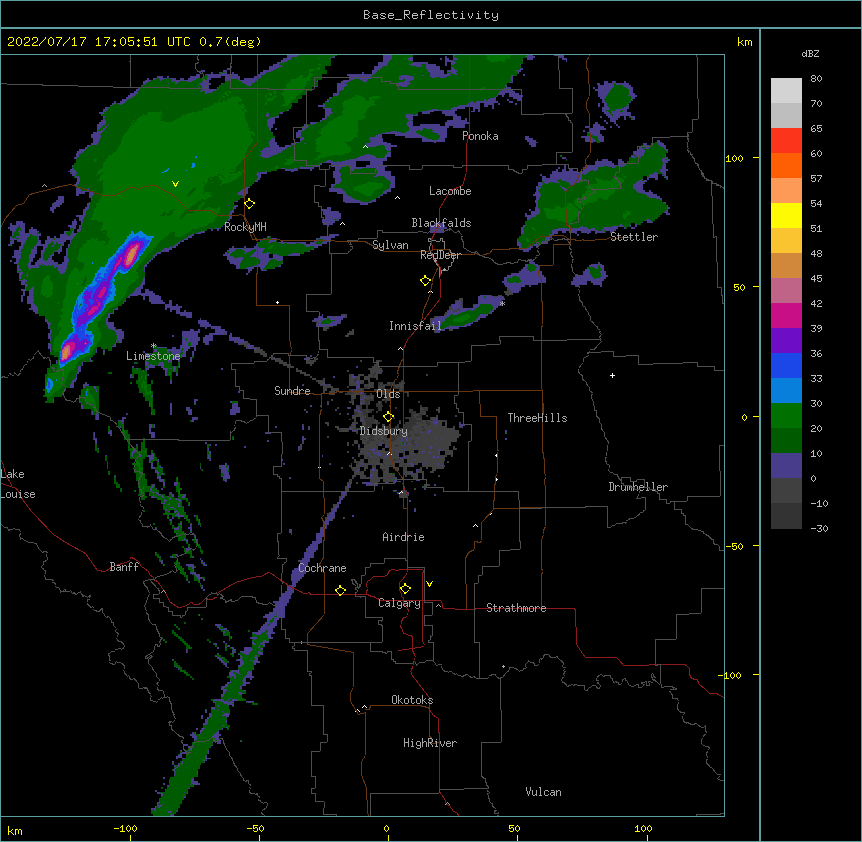Screen dimensions: 862x842
Task: Click the Blackfalds city label
Action: pyautogui.click(x=441, y=223)
